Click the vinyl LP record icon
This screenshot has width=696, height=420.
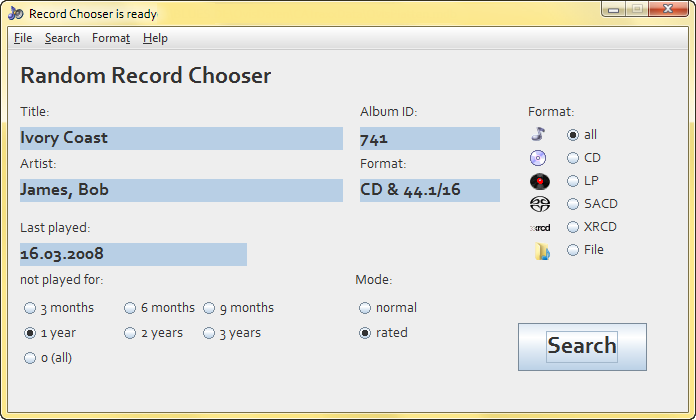point(540,181)
